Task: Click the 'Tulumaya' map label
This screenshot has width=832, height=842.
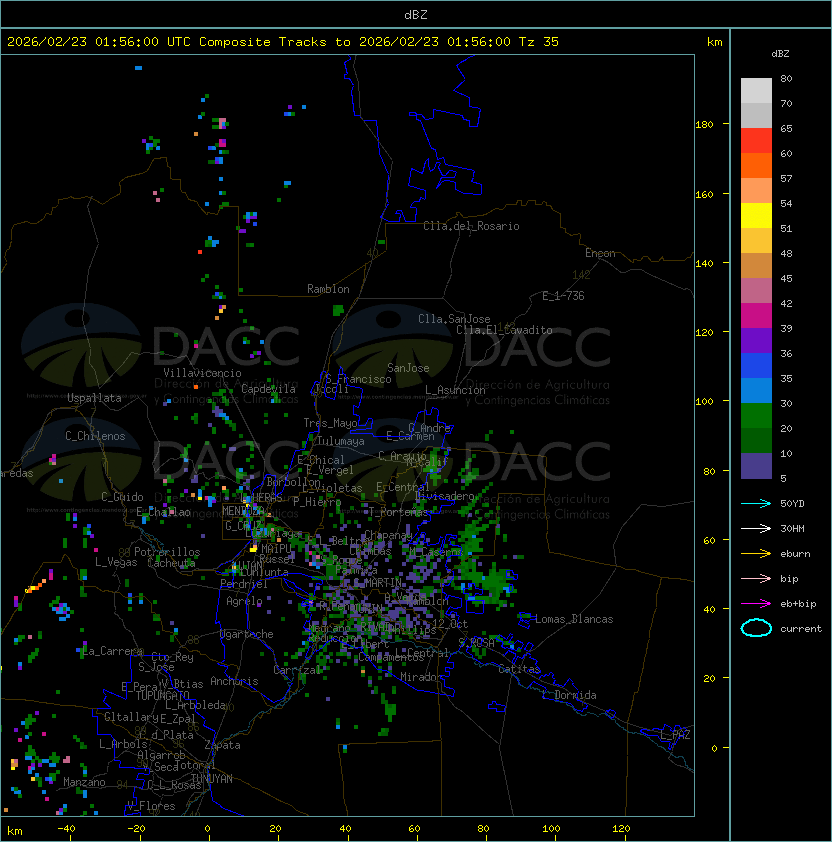Action: 341,441
